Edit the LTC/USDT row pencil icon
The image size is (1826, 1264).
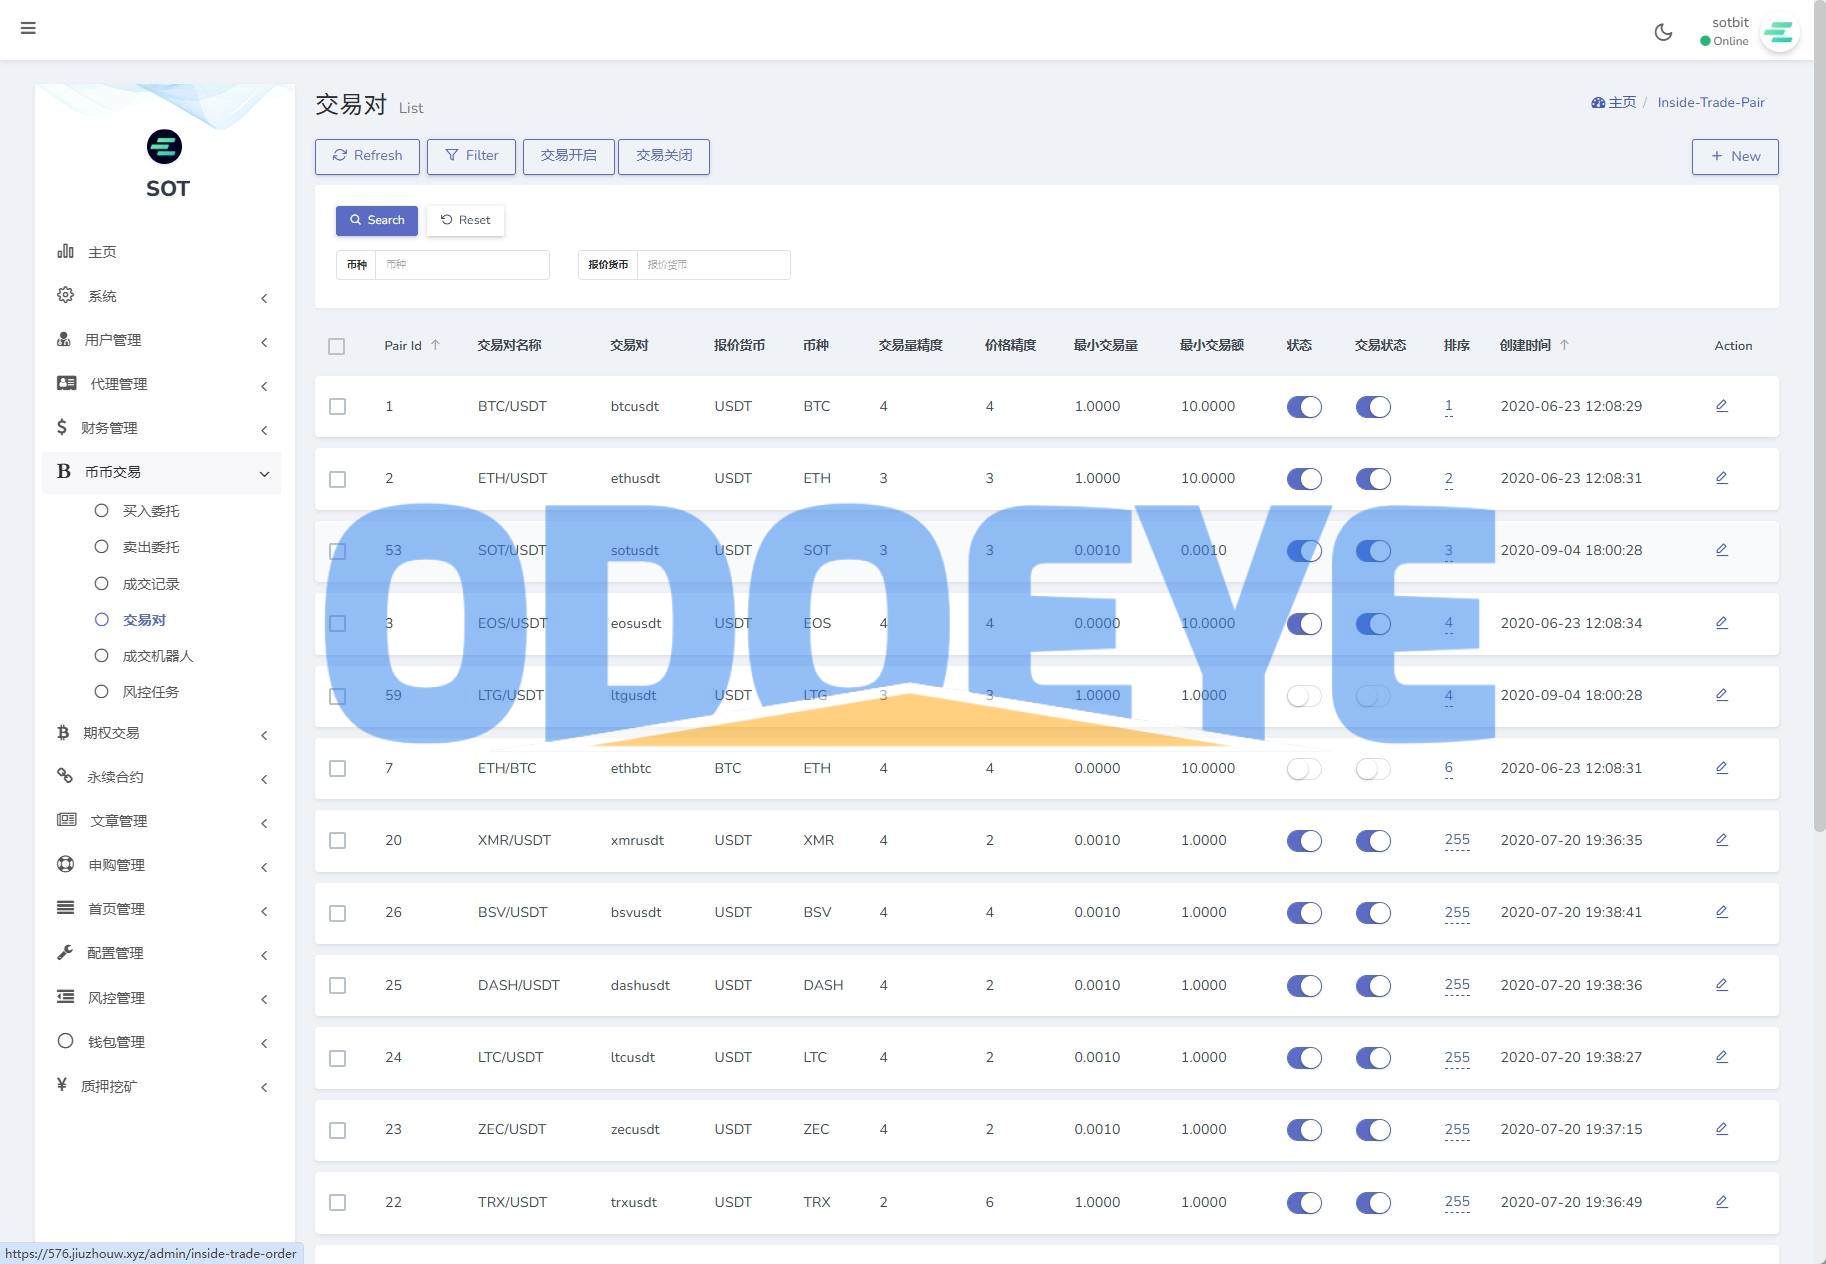1721,1057
